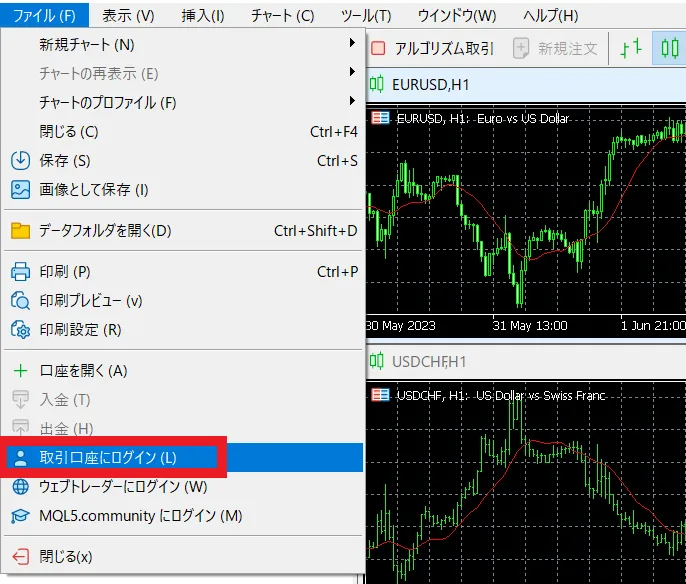The width and height of the screenshot is (686, 584).
Task: Choose 閉じる(x) exit entry
Action: point(183,556)
